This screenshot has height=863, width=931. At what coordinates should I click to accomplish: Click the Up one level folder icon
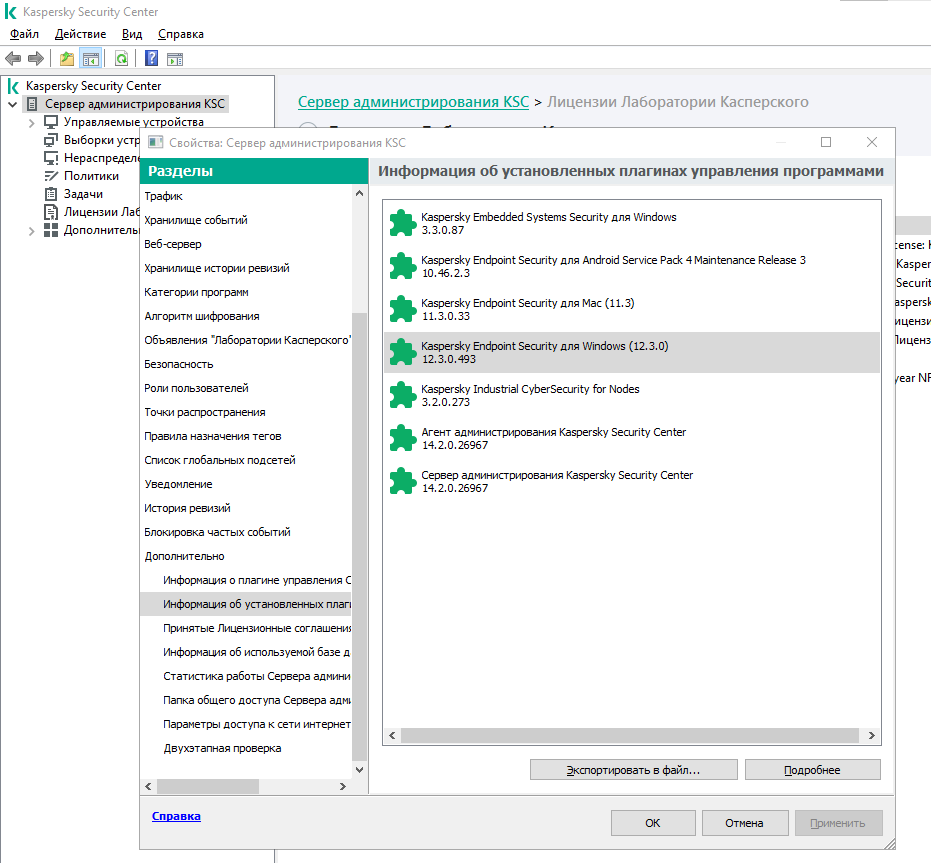(x=66, y=59)
